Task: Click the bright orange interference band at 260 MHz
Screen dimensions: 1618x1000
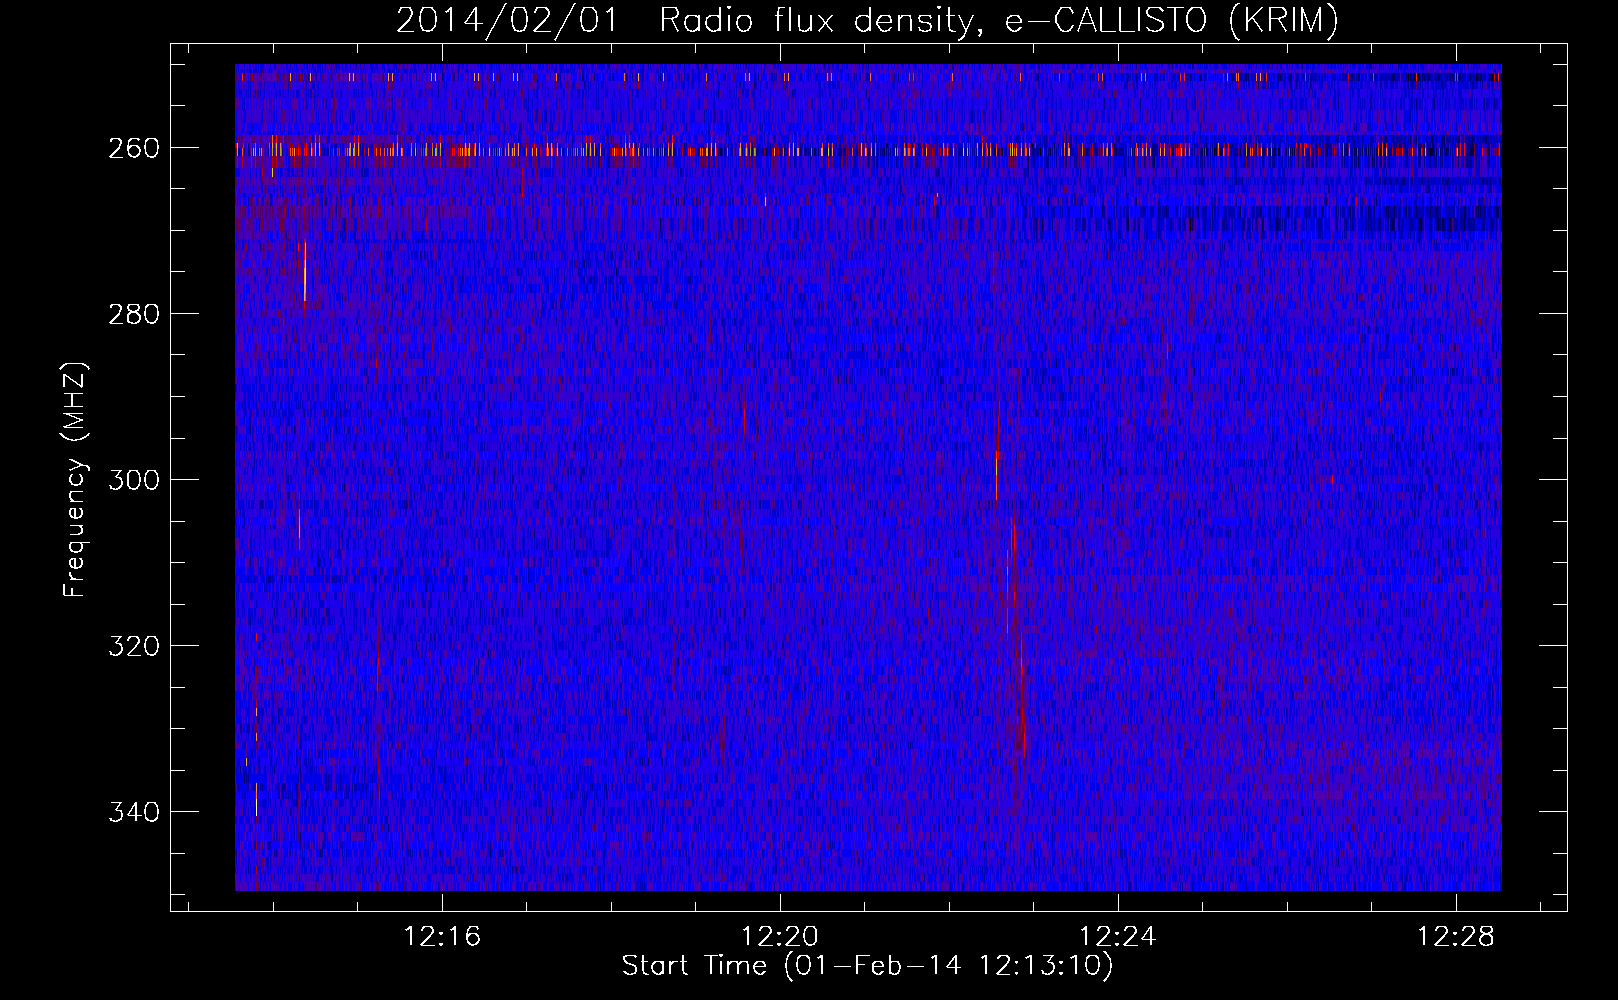Action: point(868,150)
